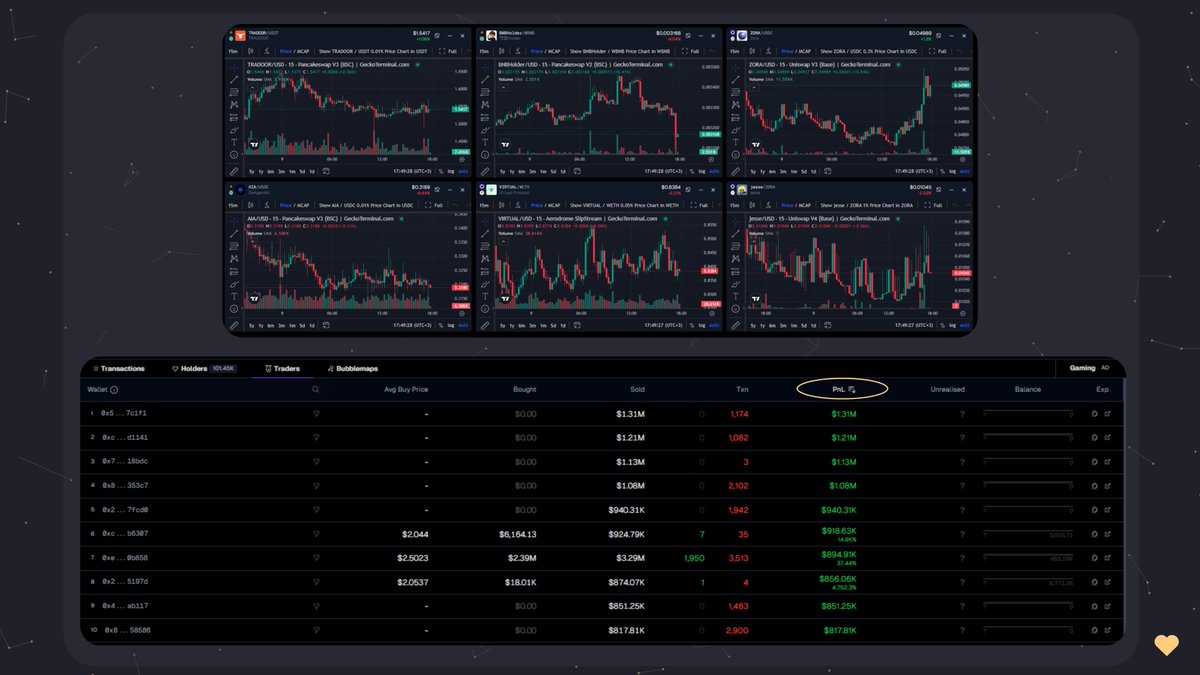Click the heart icon in bottom corner

[1166, 645]
